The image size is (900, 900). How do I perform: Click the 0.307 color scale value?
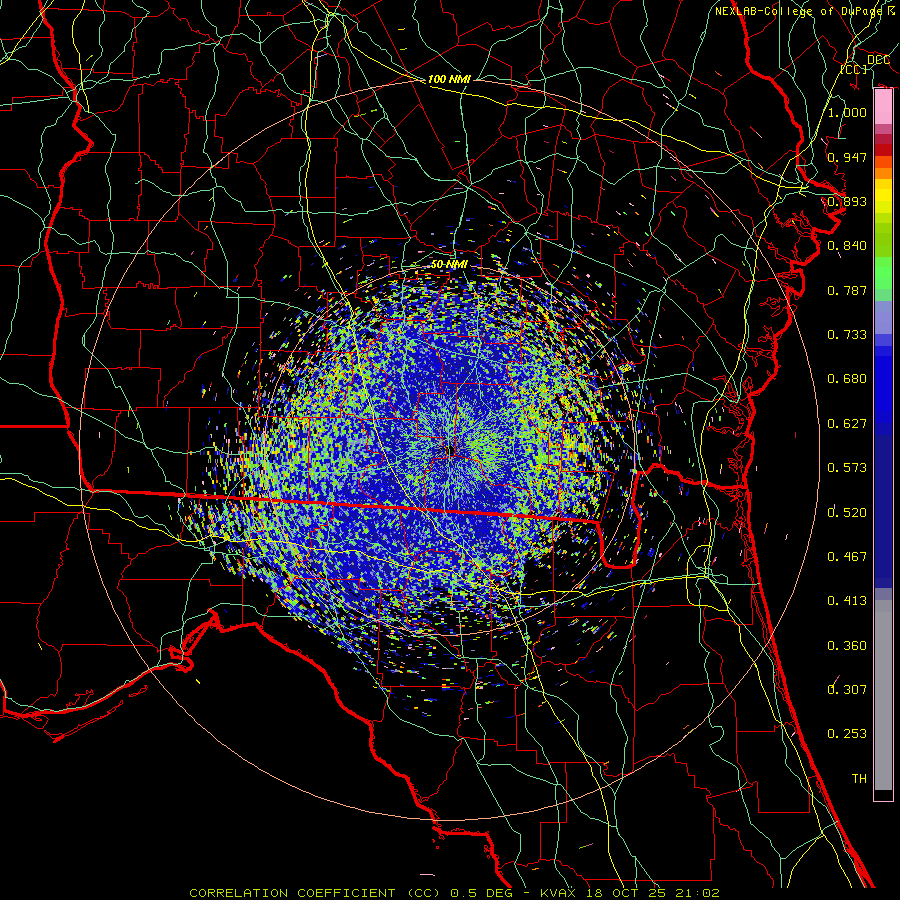(x=847, y=690)
